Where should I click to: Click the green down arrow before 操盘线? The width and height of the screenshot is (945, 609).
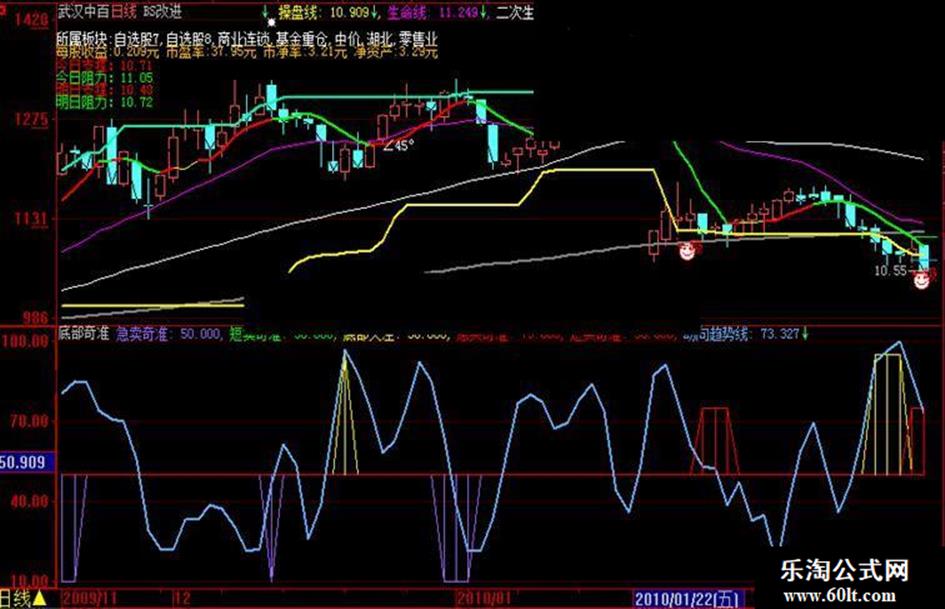point(266,11)
